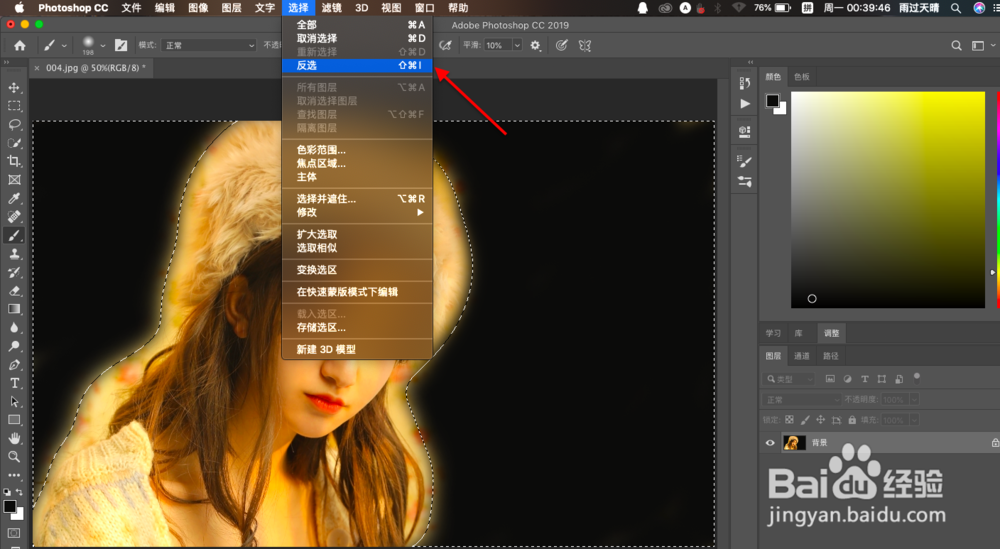
Task: Open the 模式 blend mode dropdown
Action: tap(209, 45)
